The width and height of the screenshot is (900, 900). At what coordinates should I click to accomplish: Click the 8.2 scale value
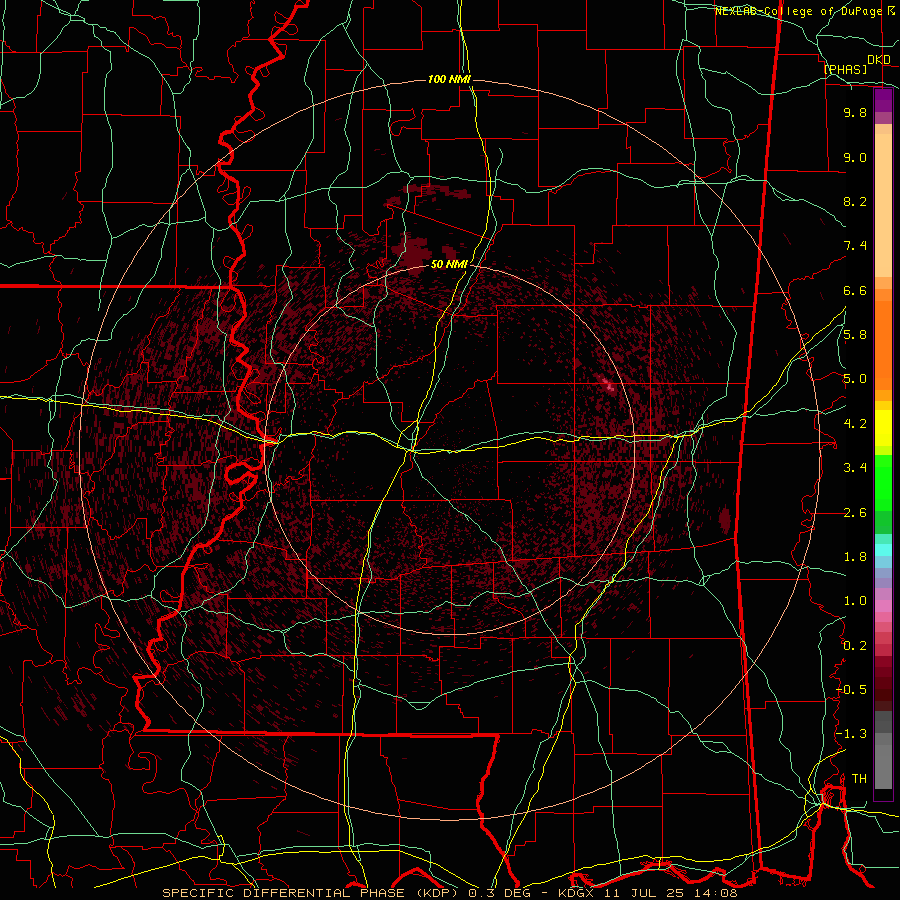[855, 201]
